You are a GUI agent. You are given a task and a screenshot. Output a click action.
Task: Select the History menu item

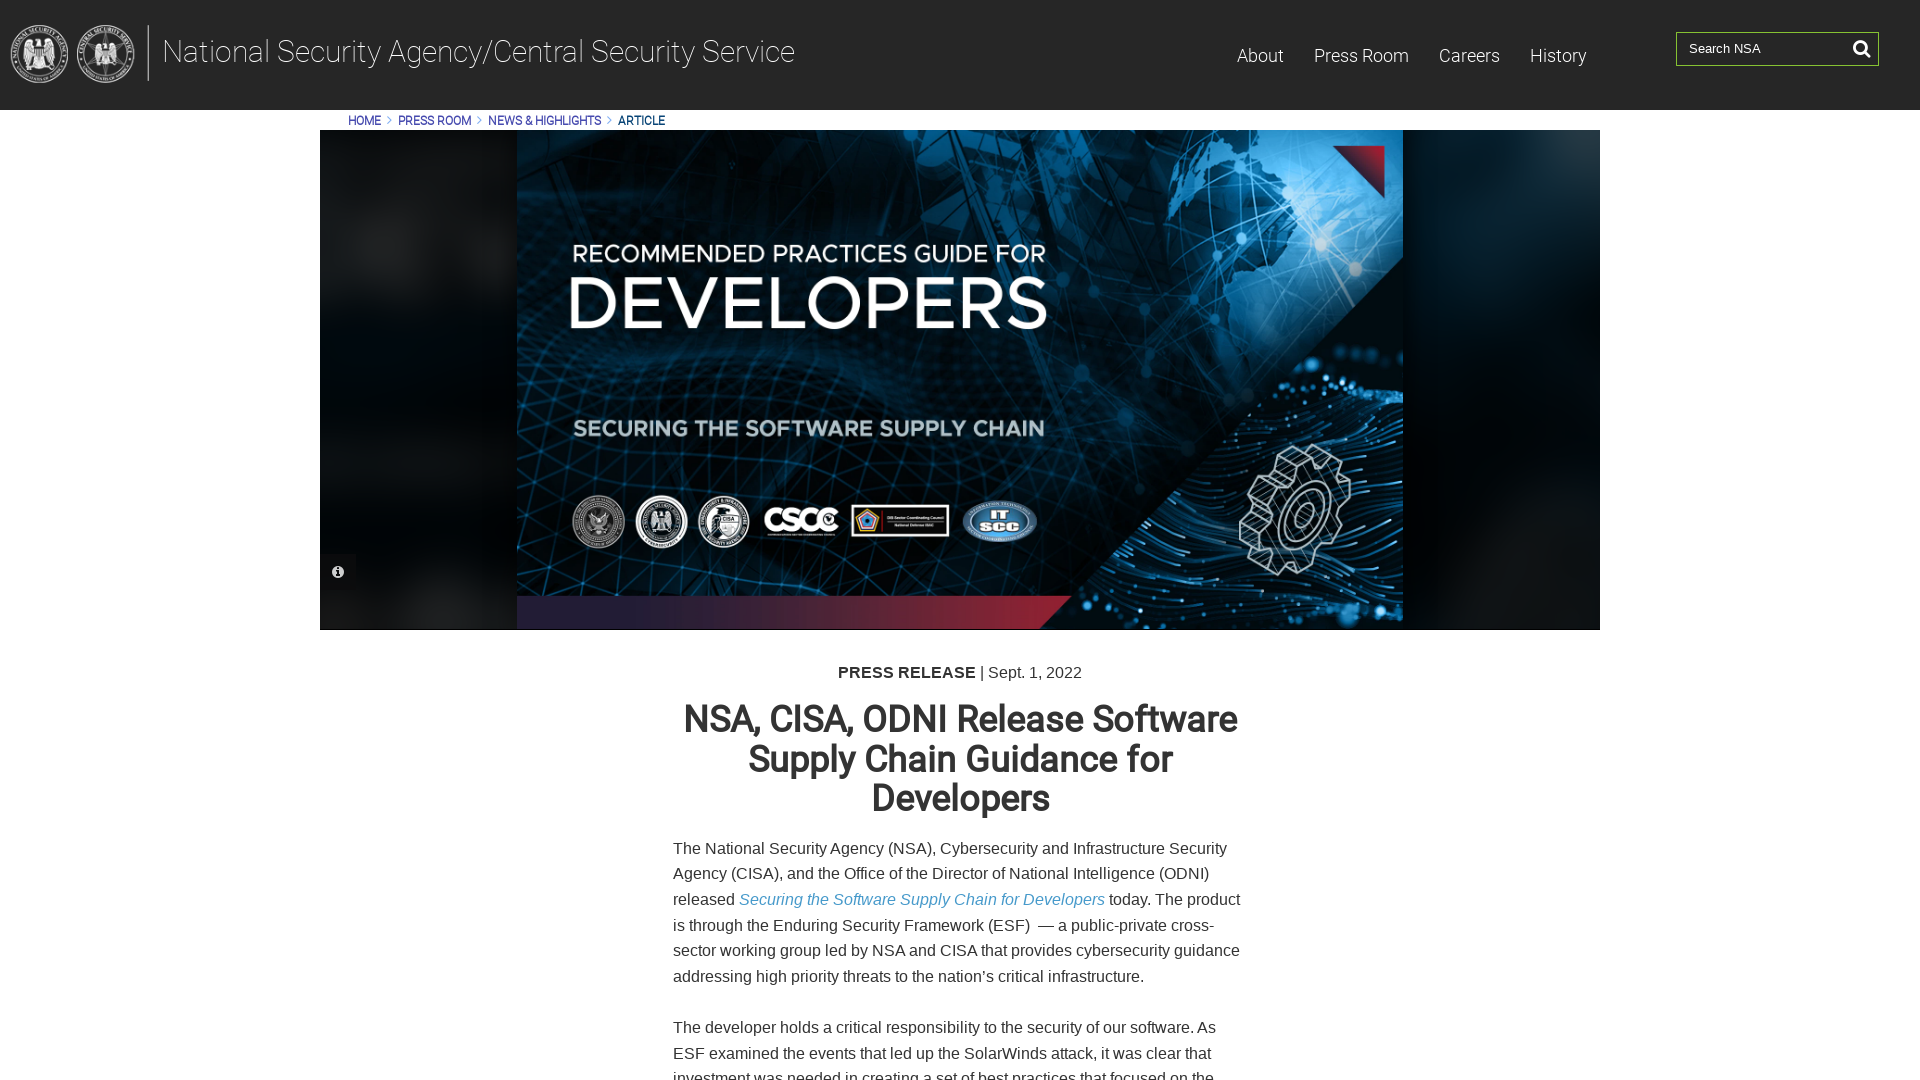(x=1557, y=56)
